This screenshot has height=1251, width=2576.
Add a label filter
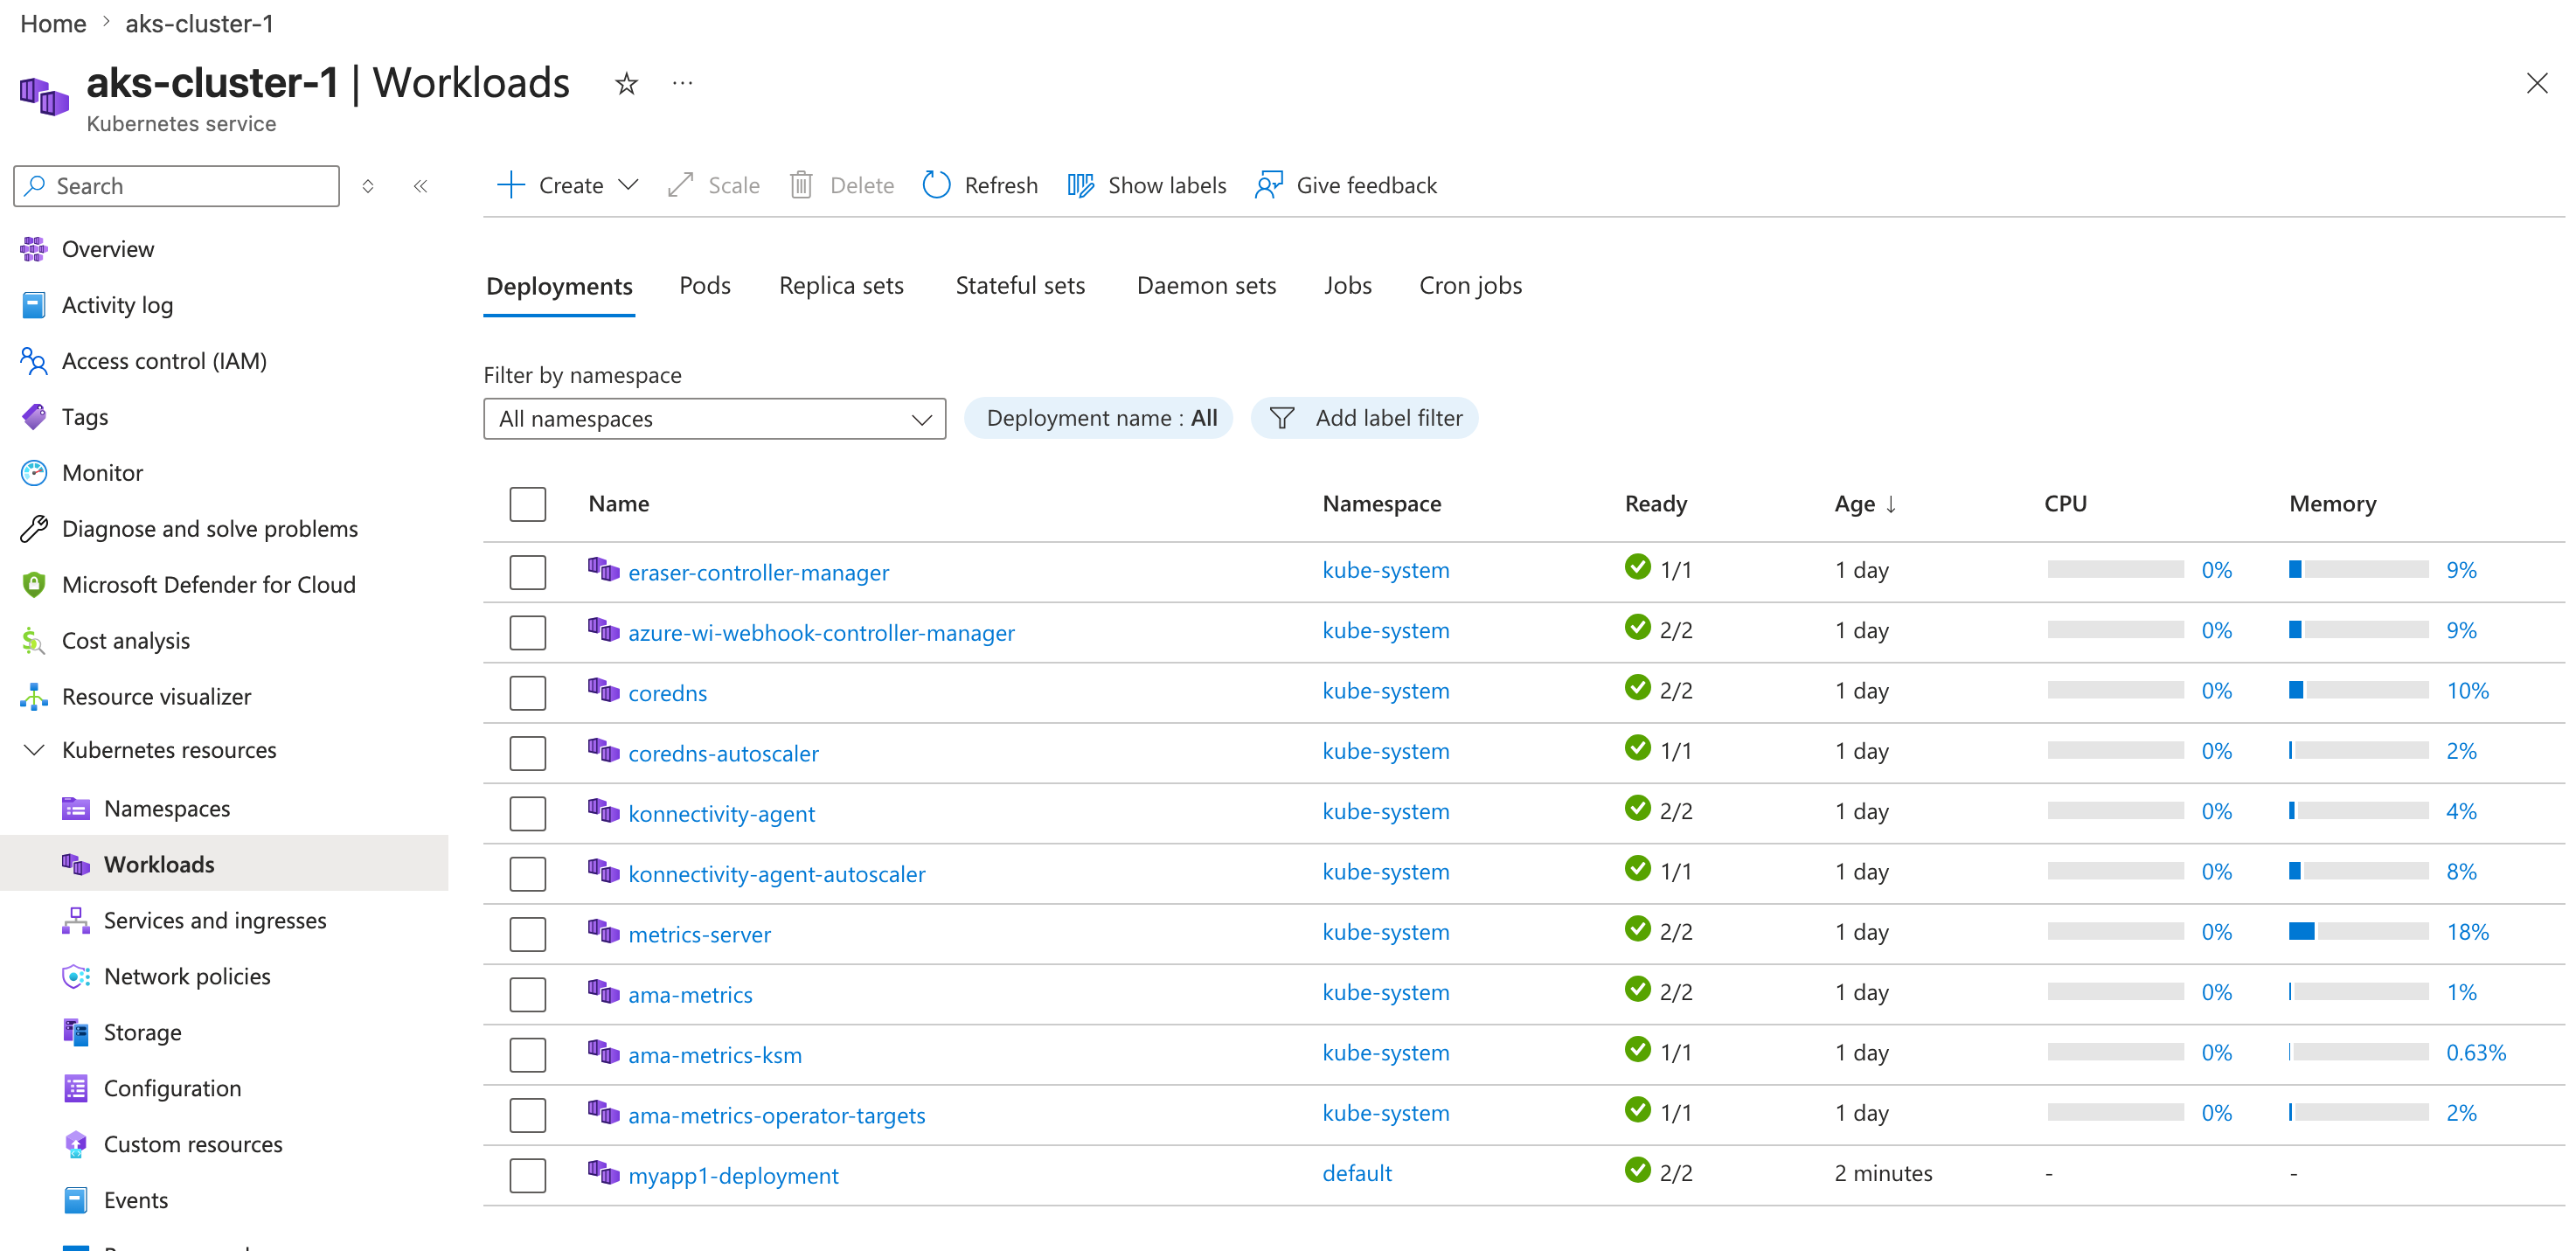[1364, 418]
